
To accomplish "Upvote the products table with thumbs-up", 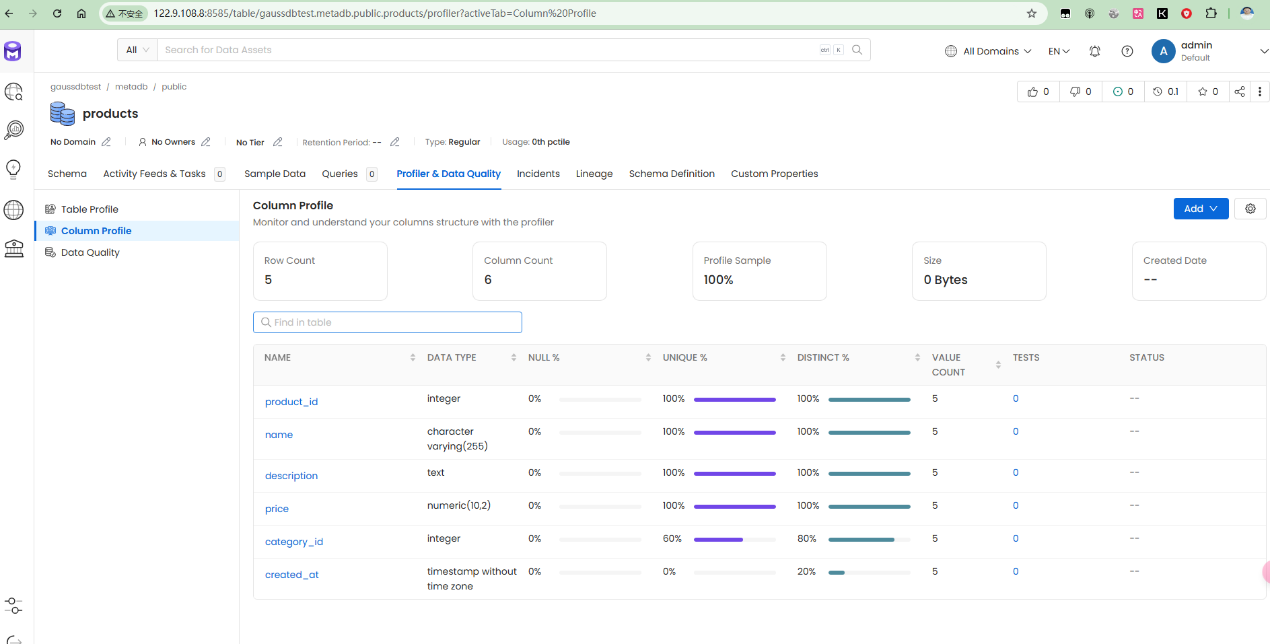I will tap(1039, 92).
